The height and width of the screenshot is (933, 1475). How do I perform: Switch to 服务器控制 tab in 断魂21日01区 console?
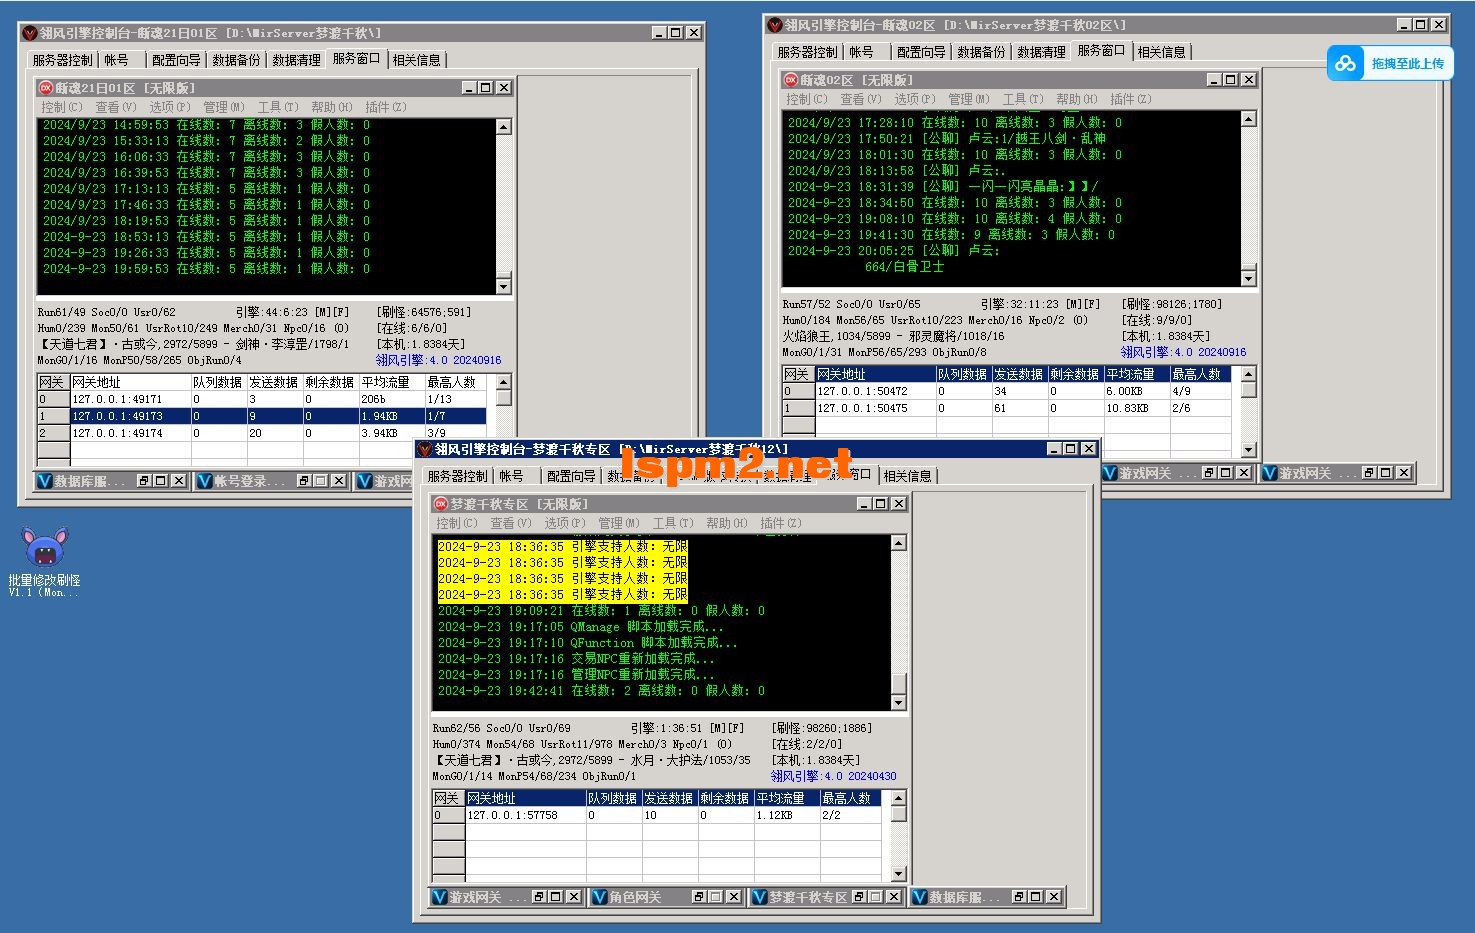(62, 60)
